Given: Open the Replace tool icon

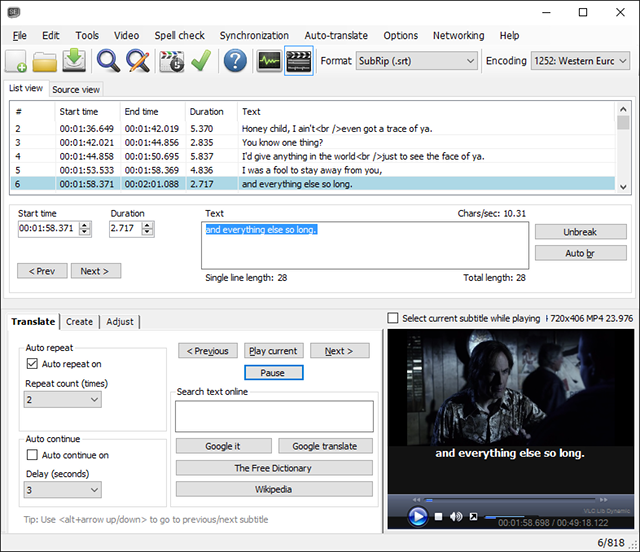Looking at the screenshot, I should pos(138,61).
